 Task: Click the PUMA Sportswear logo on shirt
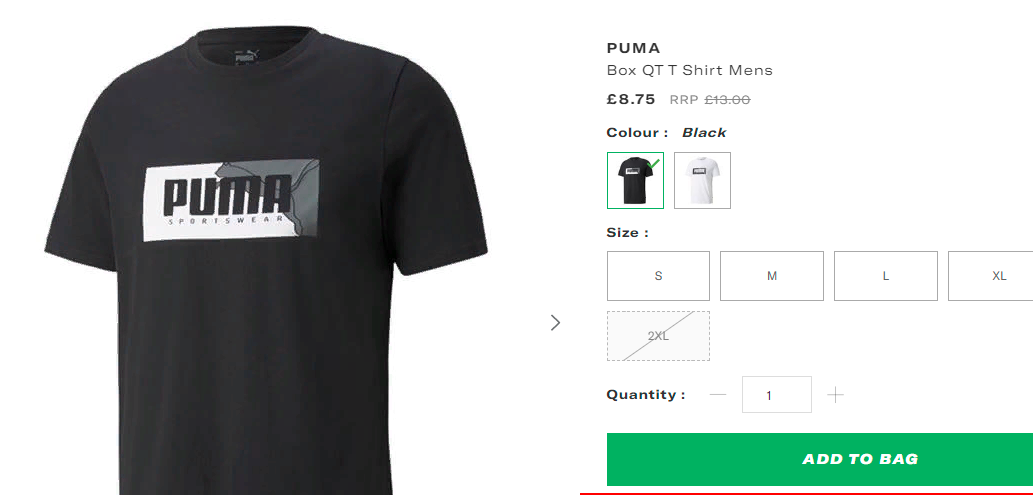[x=231, y=200]
